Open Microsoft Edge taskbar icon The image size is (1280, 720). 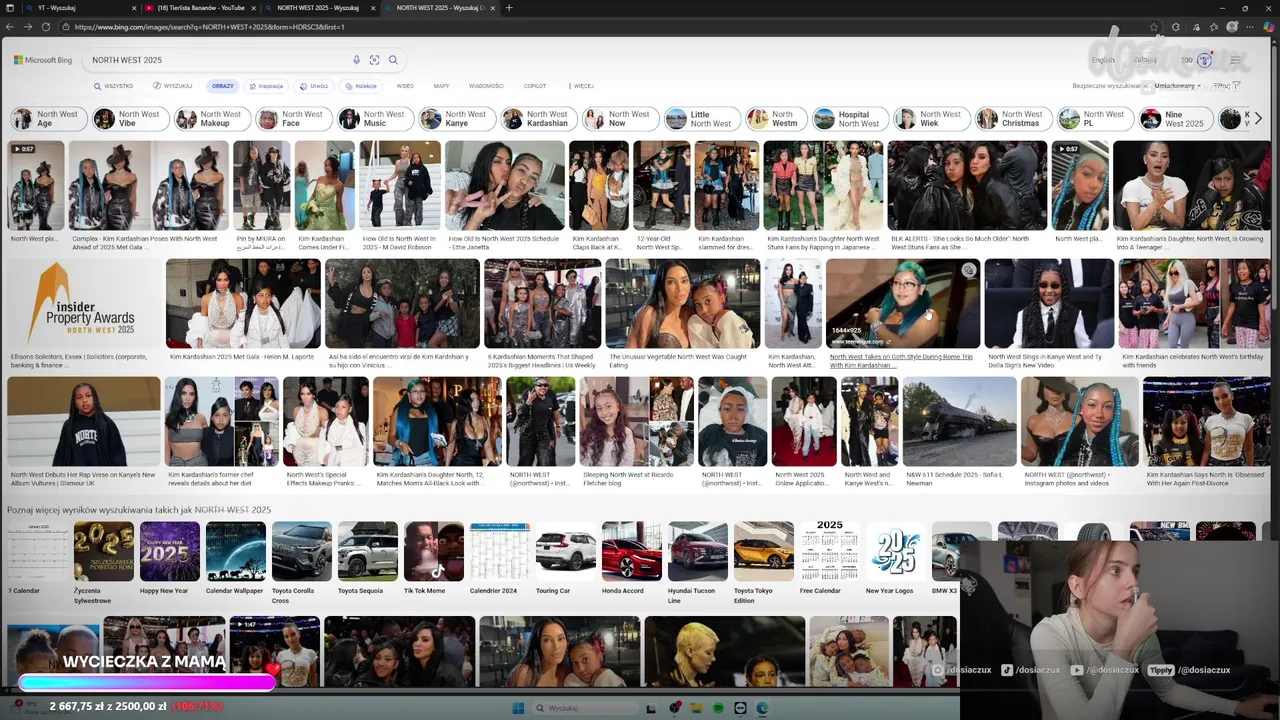coord(762,708)
